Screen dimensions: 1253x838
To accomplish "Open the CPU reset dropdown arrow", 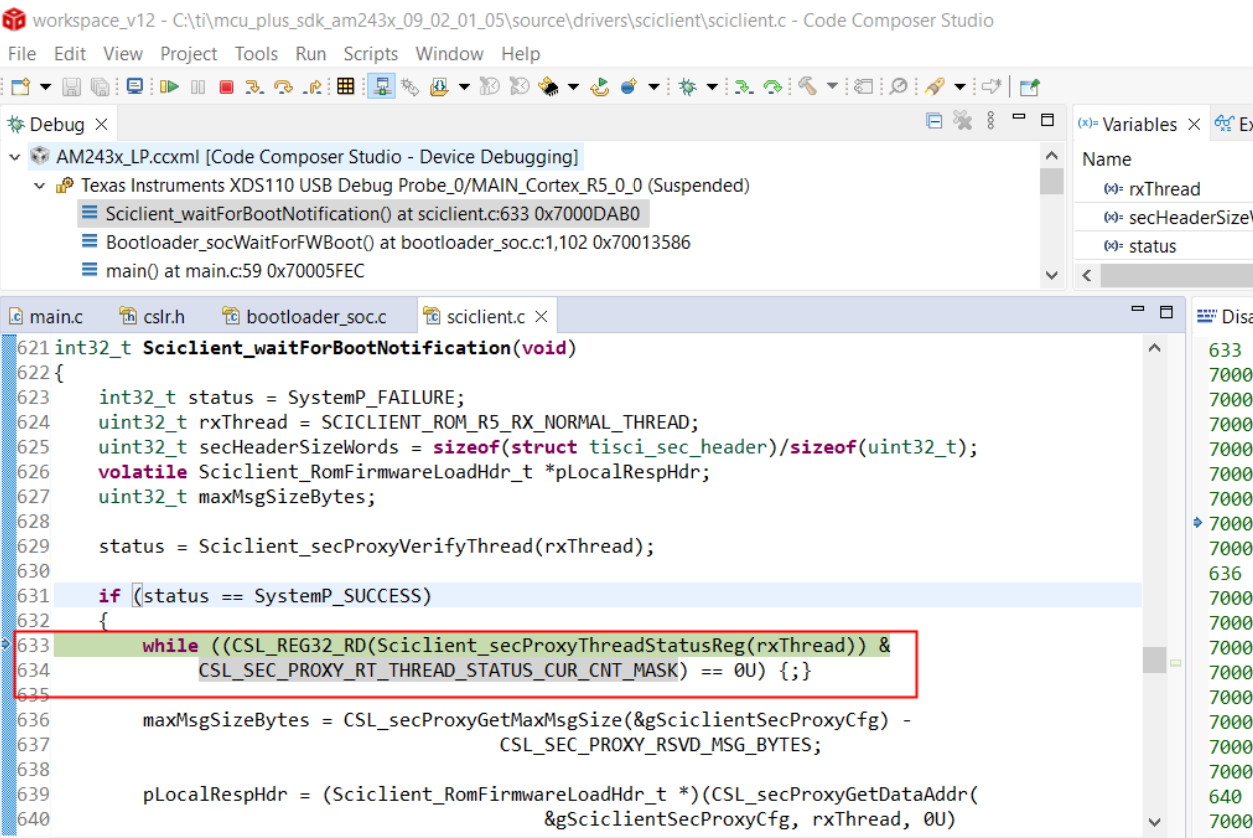I will pyautogui.click(x=573, y=87).
